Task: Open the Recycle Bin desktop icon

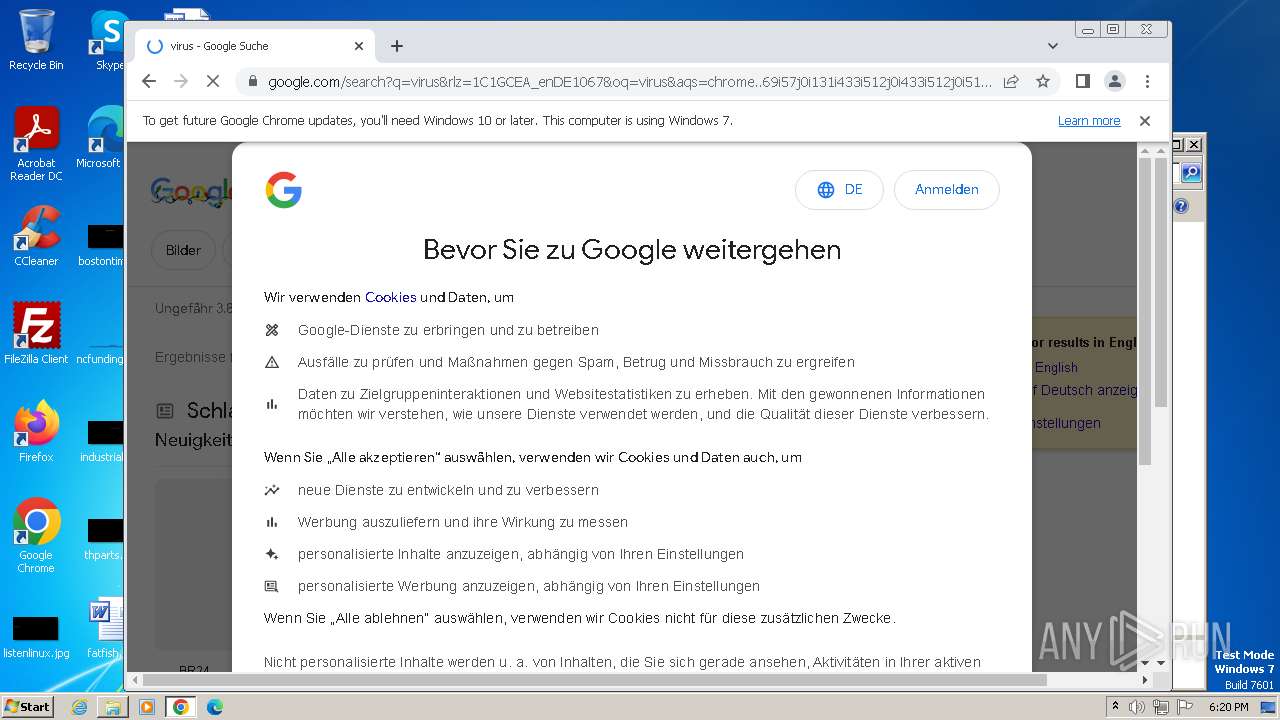Action: pyautogui.click(x=36, y=40)
